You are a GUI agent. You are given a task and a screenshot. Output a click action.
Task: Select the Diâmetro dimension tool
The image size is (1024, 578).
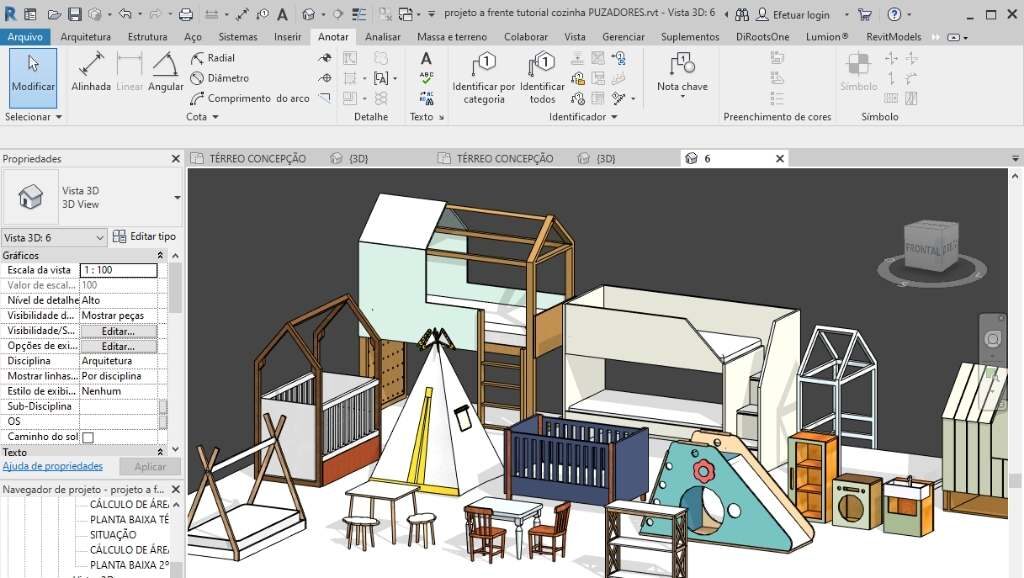218,78
